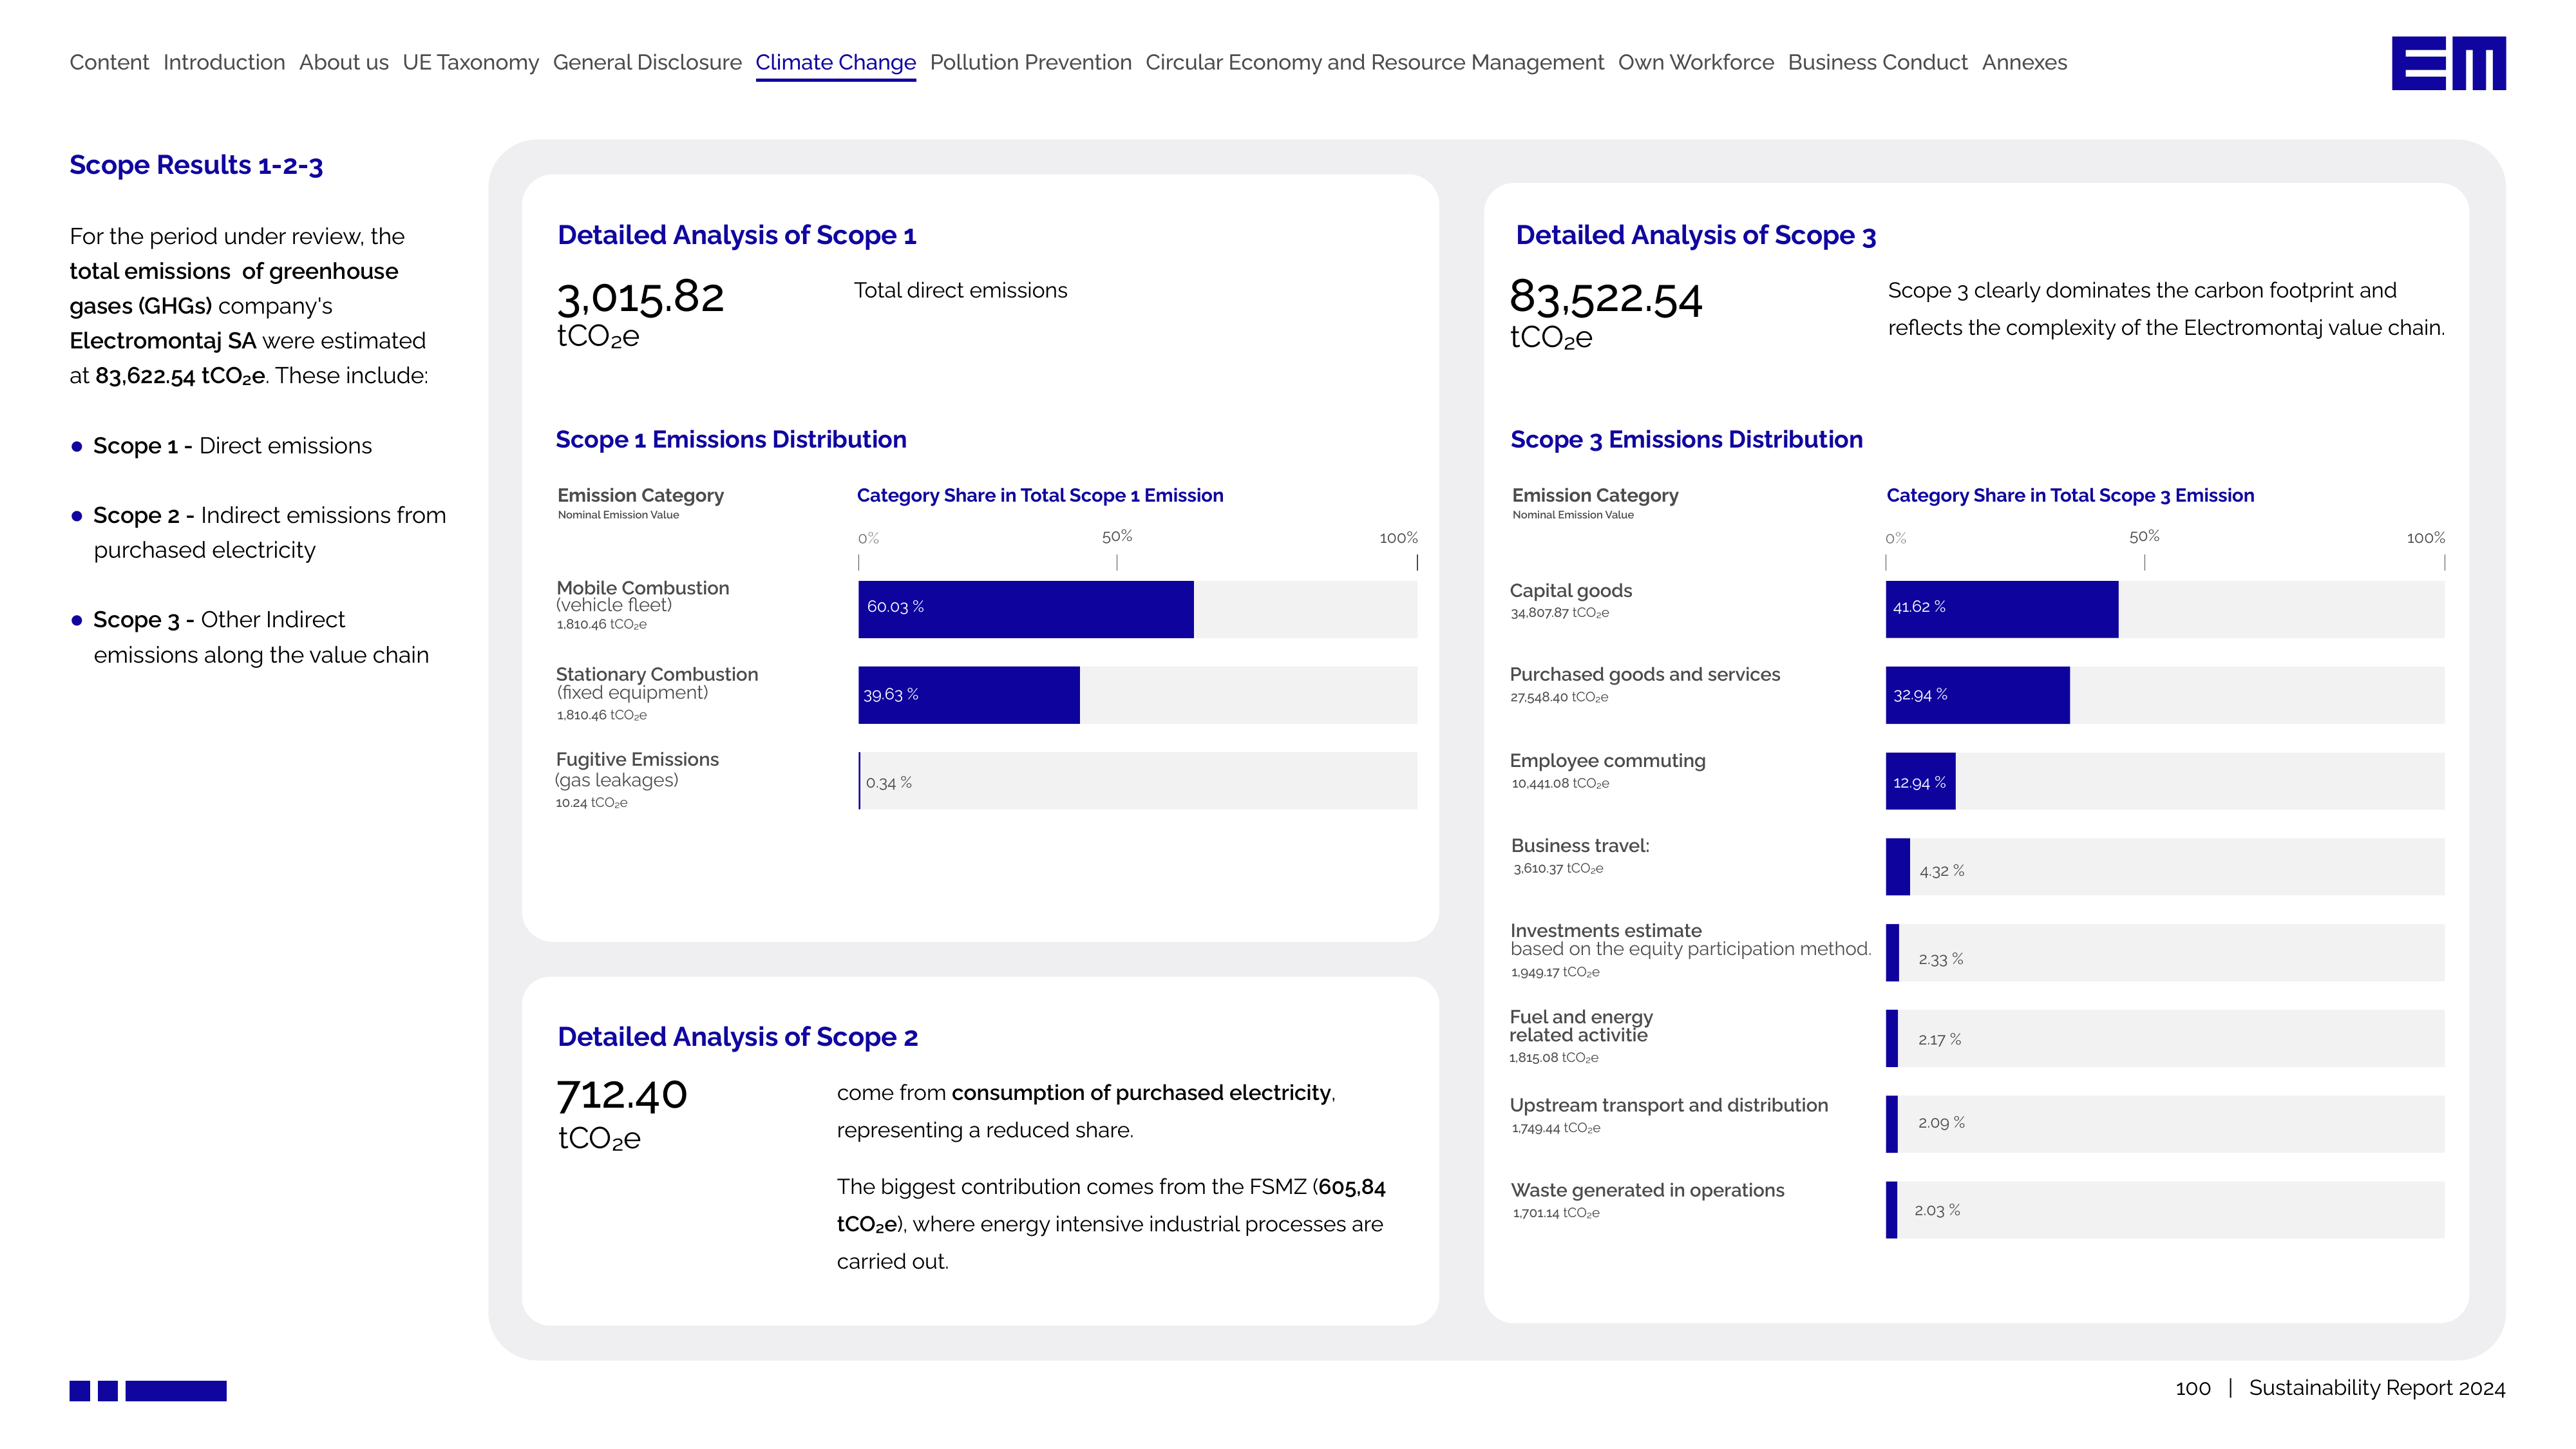2576x1449 pixels.
Task: Click the Upstream transport 2.09 % value
Action: (1941, 1123)
